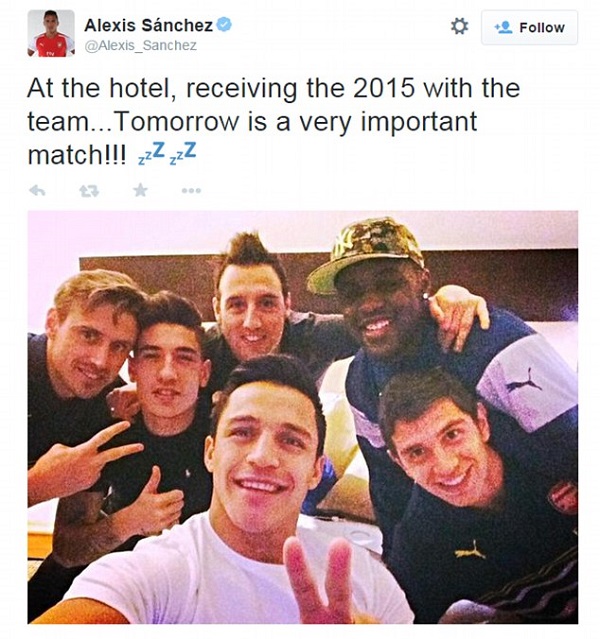Click the reply arrow icon under the tweet
Image resolution: width=600 pixels, height=639 pixels.
(38, 190)
